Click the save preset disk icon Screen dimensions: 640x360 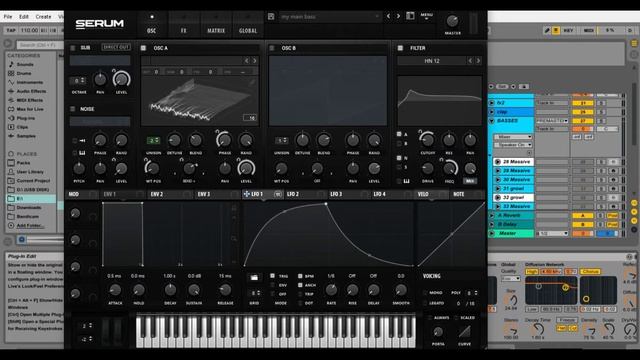(x=271, y=16)
